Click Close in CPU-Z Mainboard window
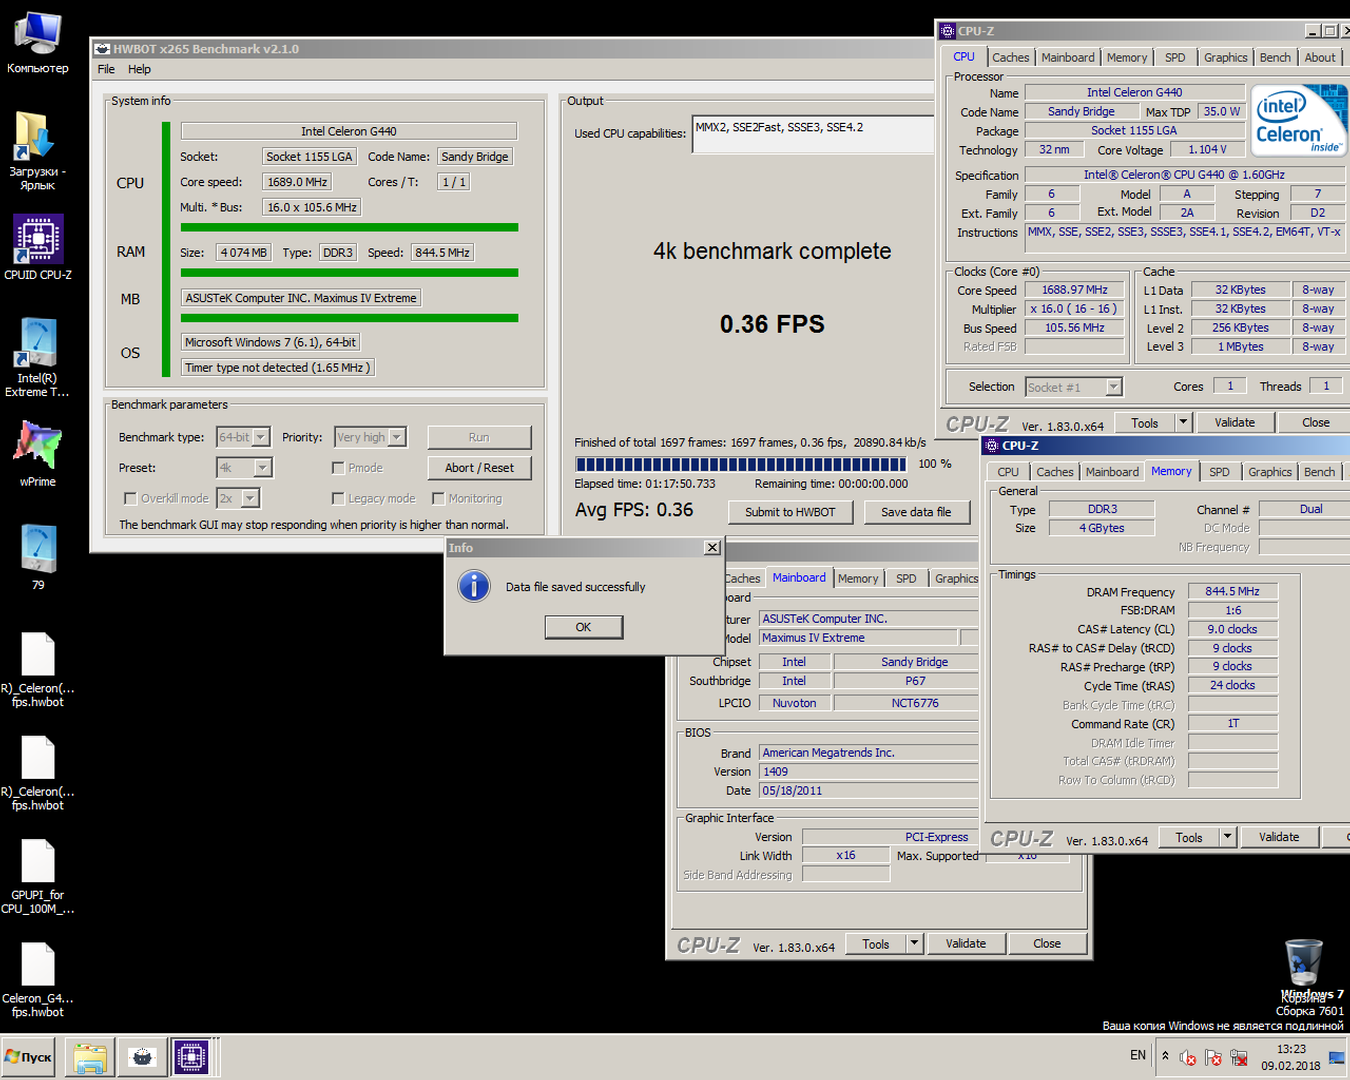This screenshot has width=1350, height=1080. pos(1047,943)
